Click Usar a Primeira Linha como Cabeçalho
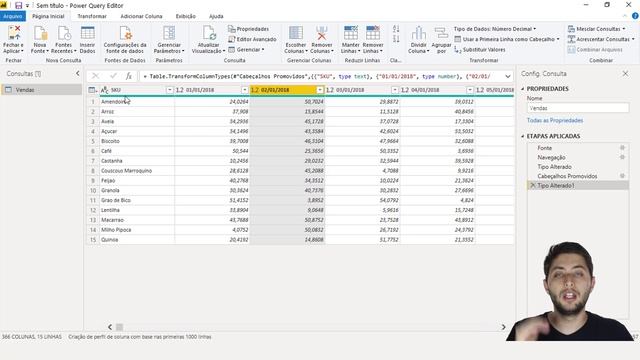This screenshot has height=360, width=640. tap(507, 39)
